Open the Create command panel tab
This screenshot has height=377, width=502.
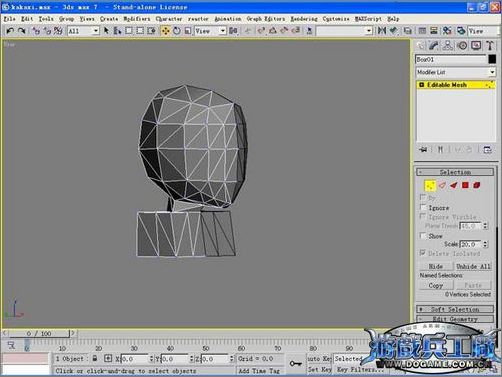point(421,46)
